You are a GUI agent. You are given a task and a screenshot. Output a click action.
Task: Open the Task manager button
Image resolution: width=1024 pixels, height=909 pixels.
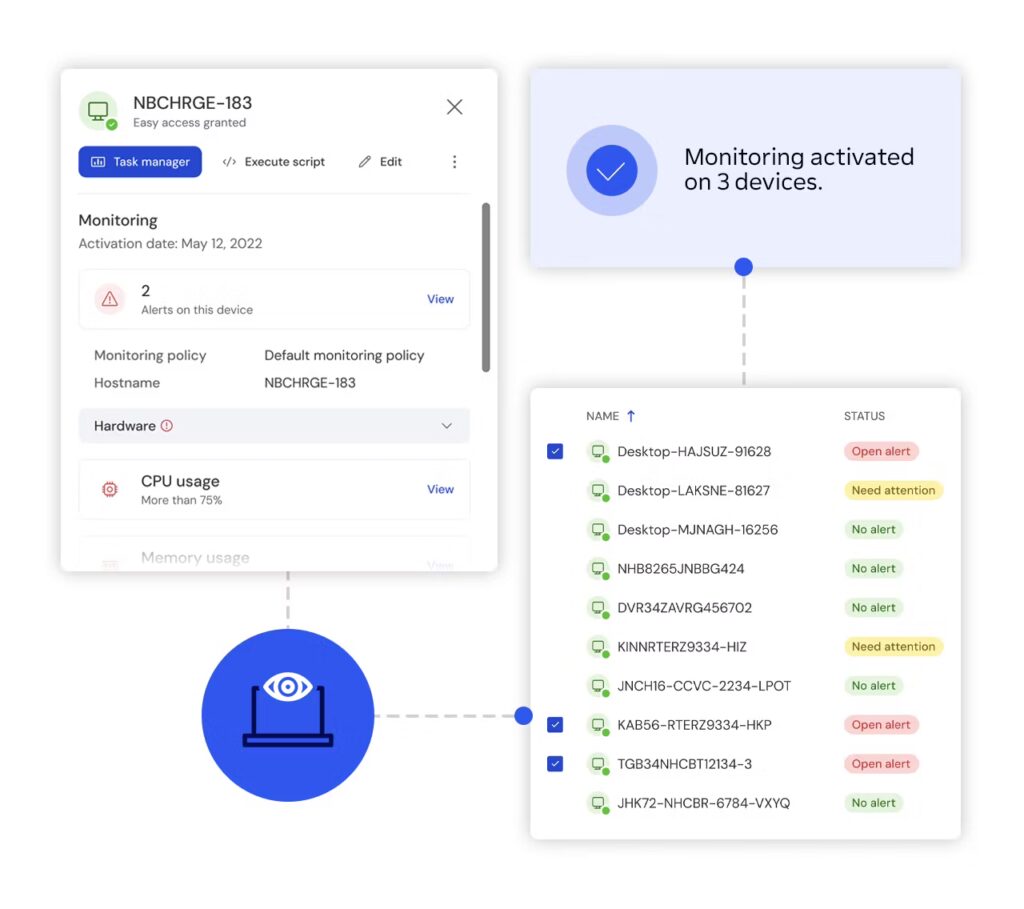[x=140, y=161]
